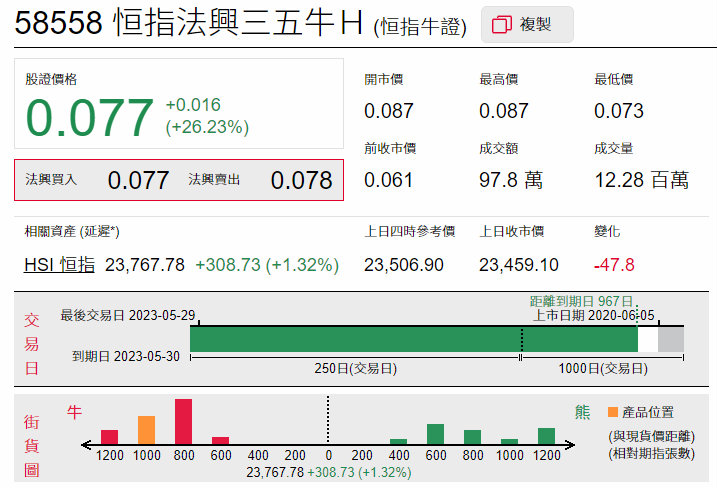
Task: Click the small red bull bar at 600
Action: 220,440
